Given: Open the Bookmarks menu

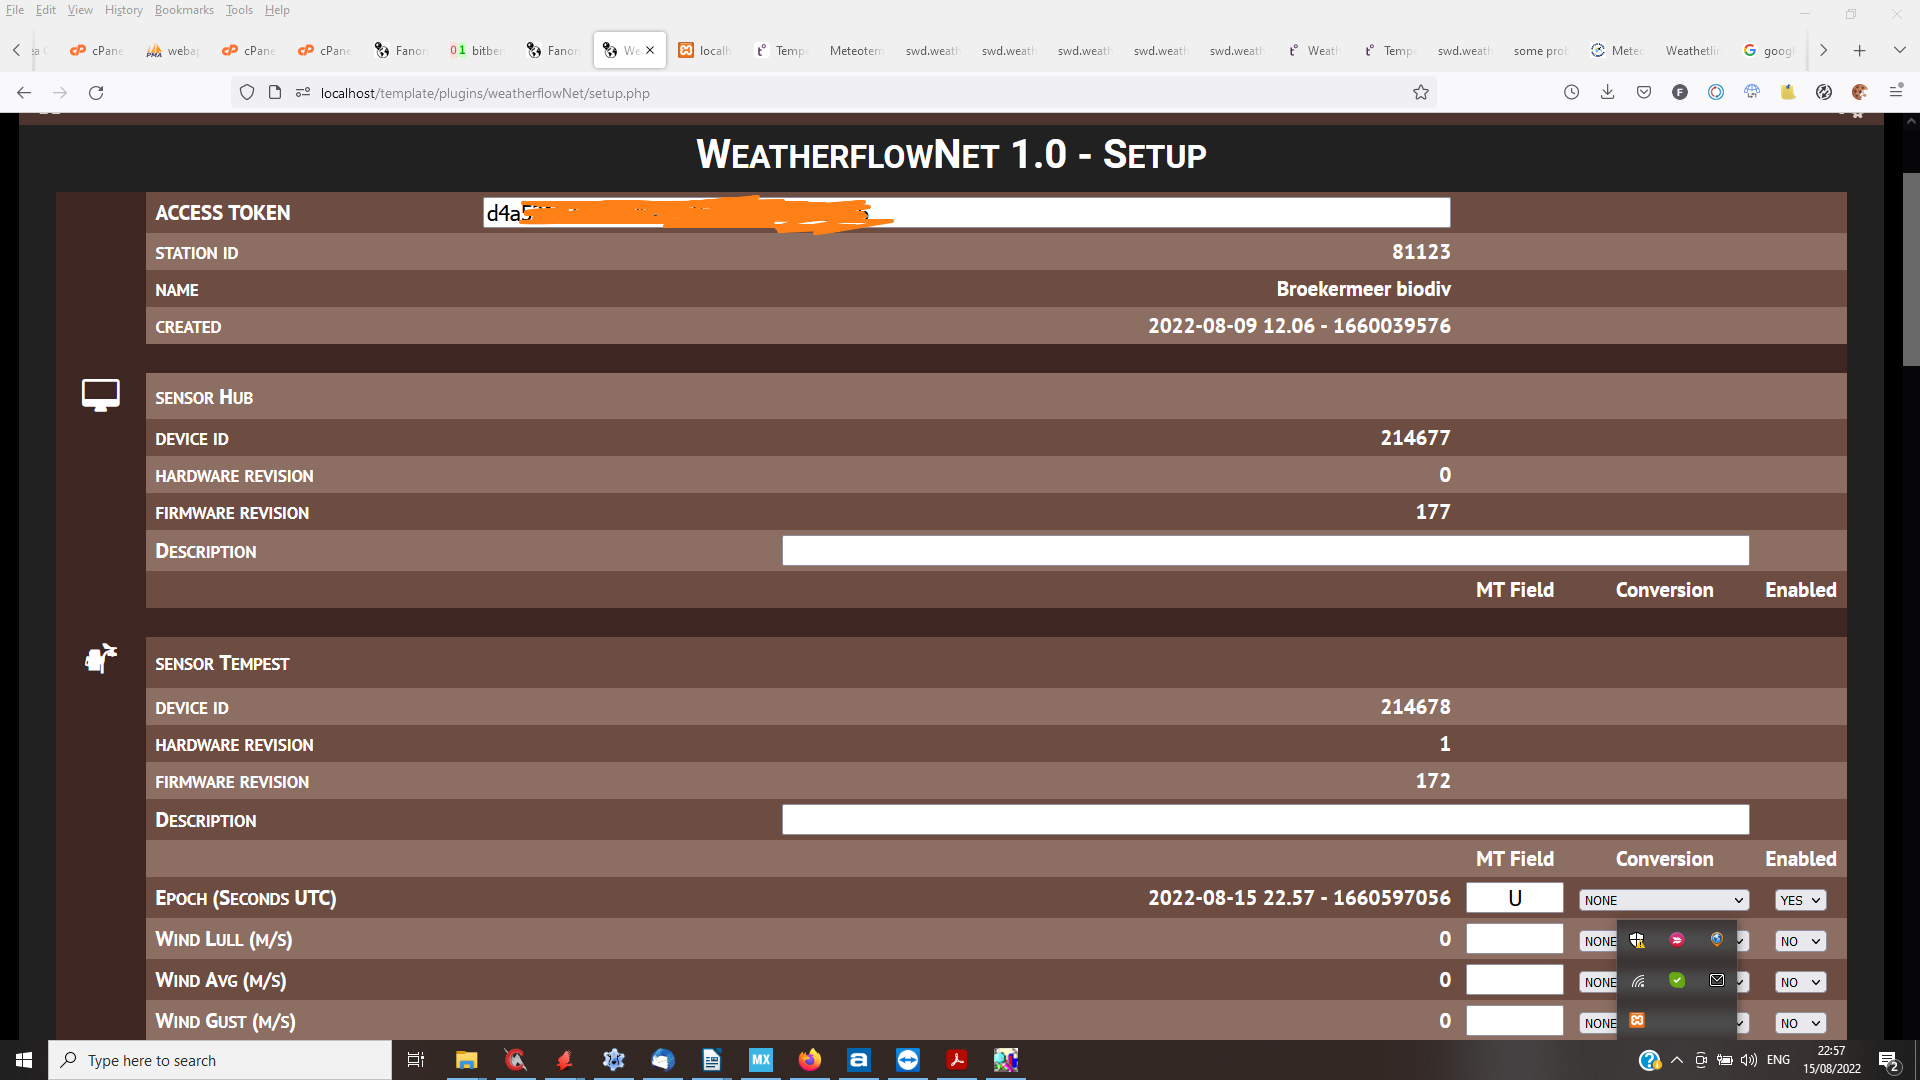Looking at the screenshot, I should coord(184,10).
